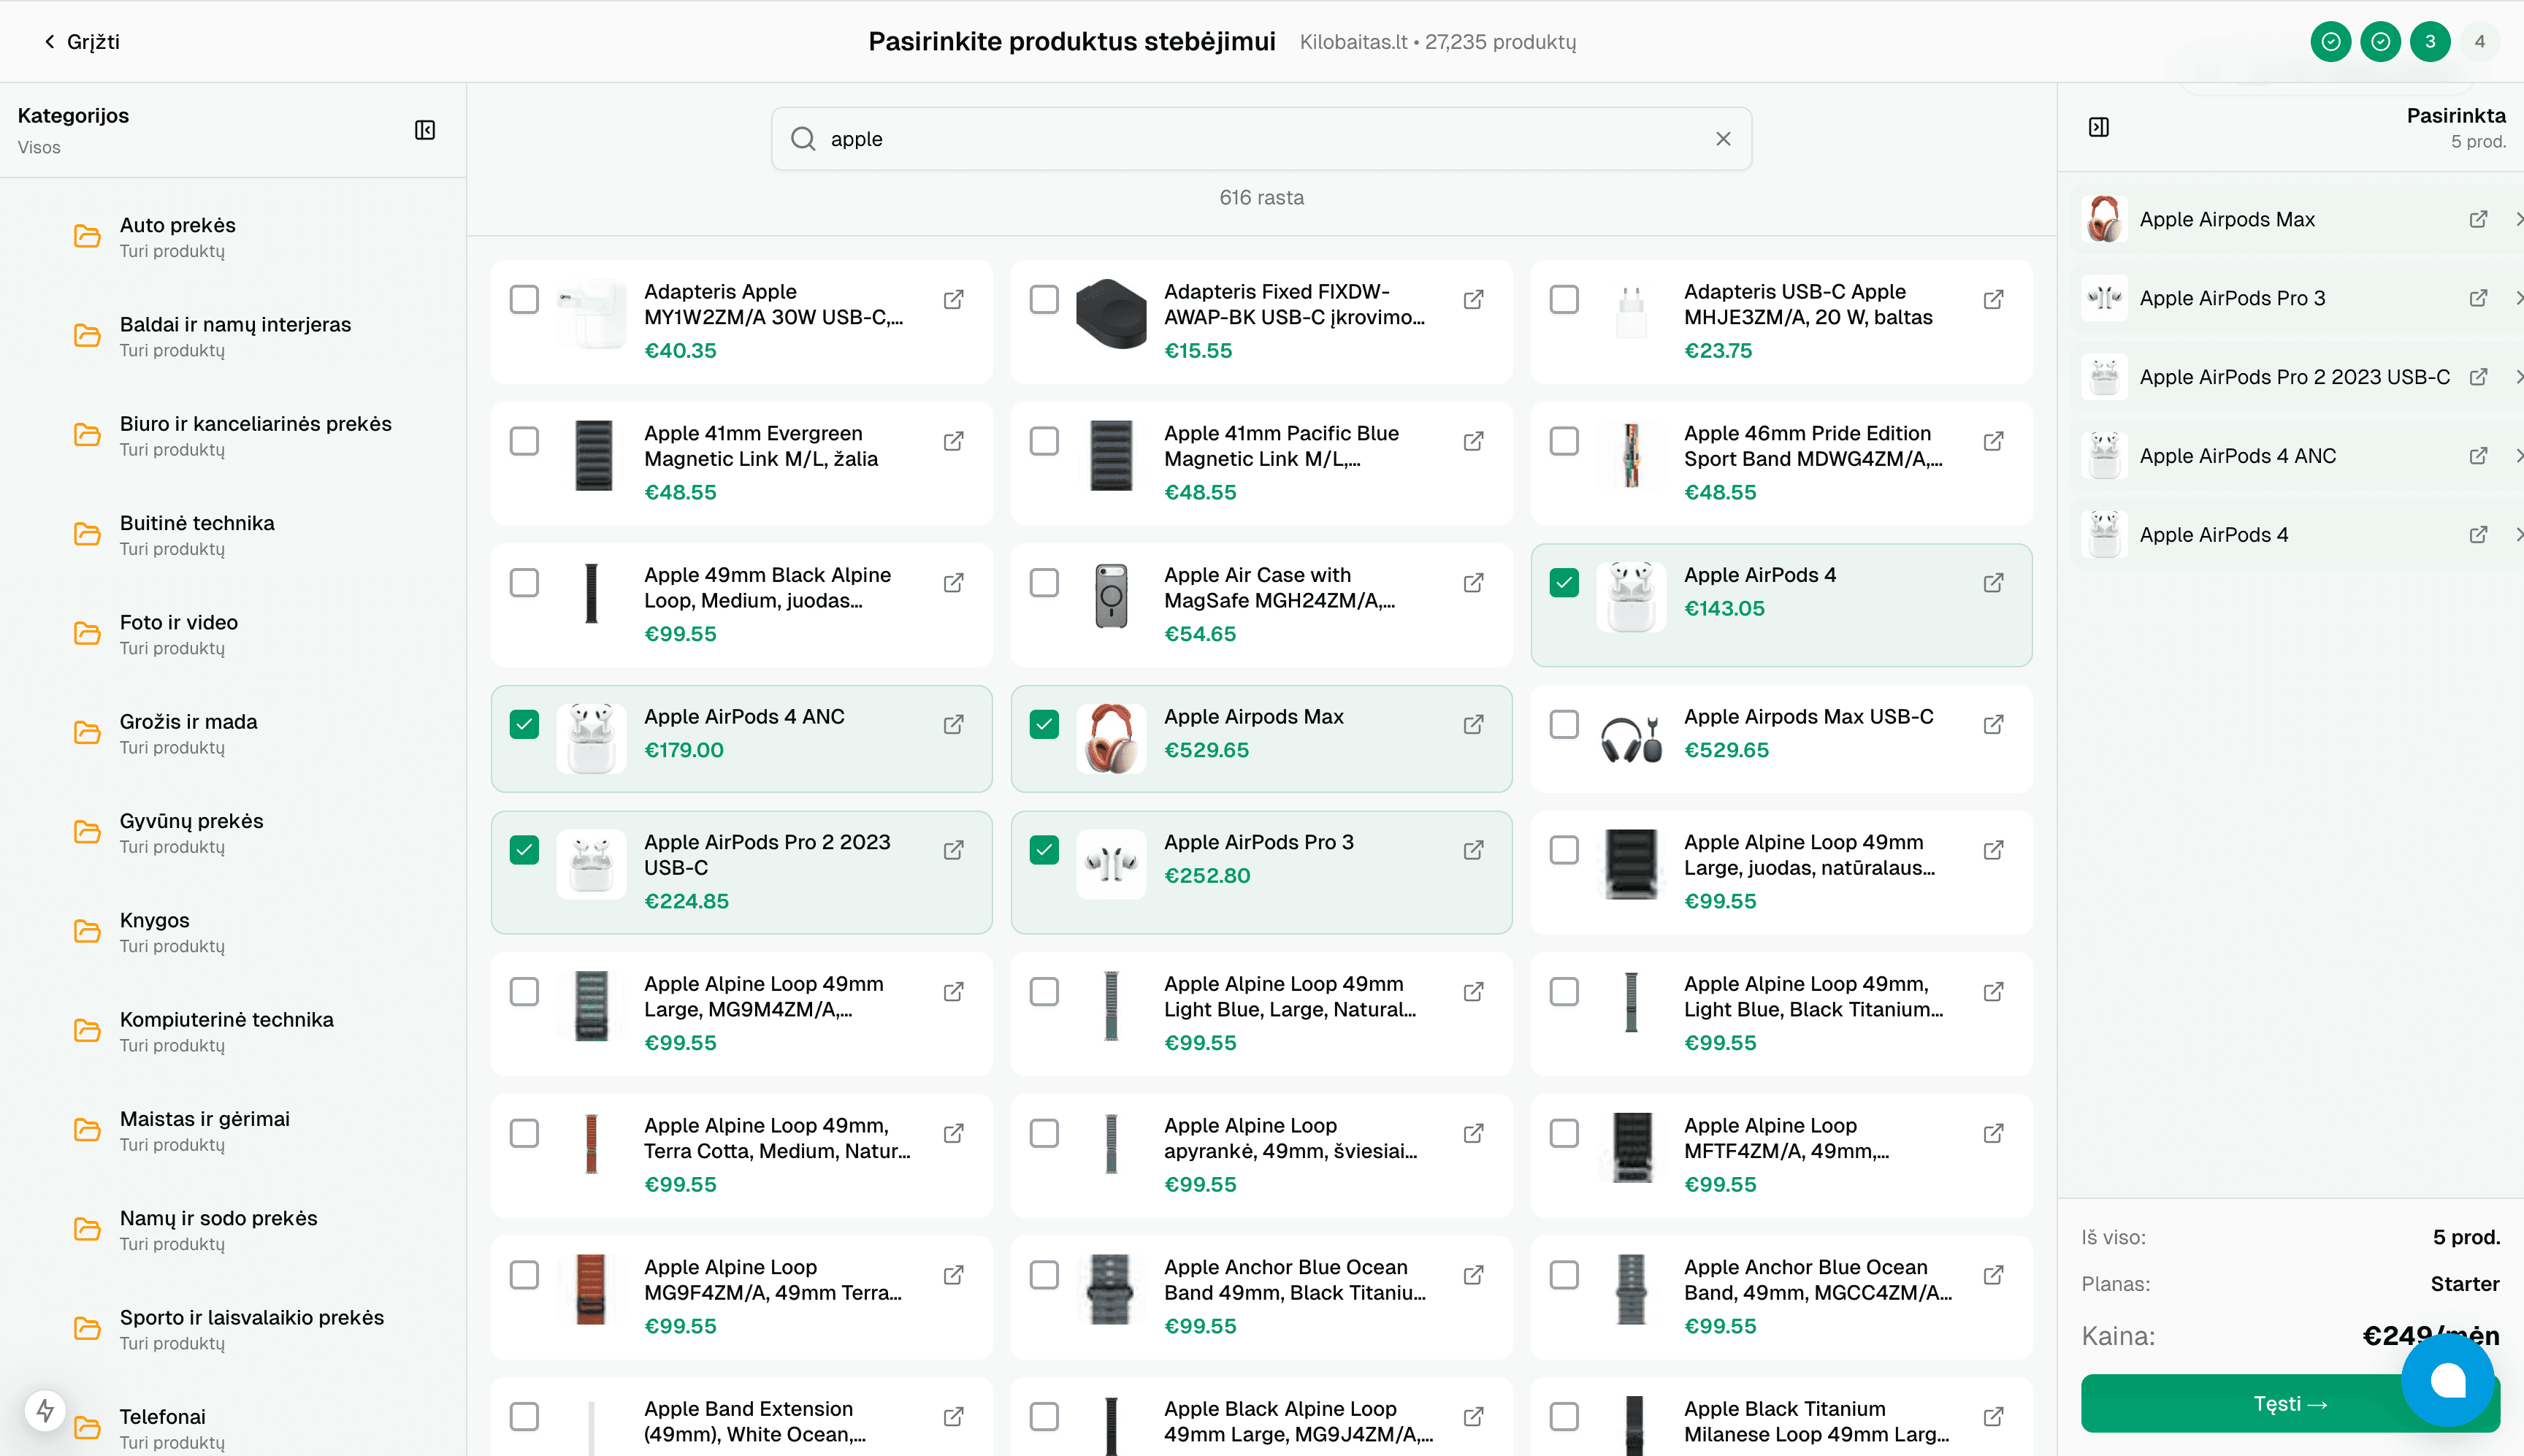Go to completed step one indicator
The width and height of the screenshot is (2524, 1456).
coord(2330,42)
